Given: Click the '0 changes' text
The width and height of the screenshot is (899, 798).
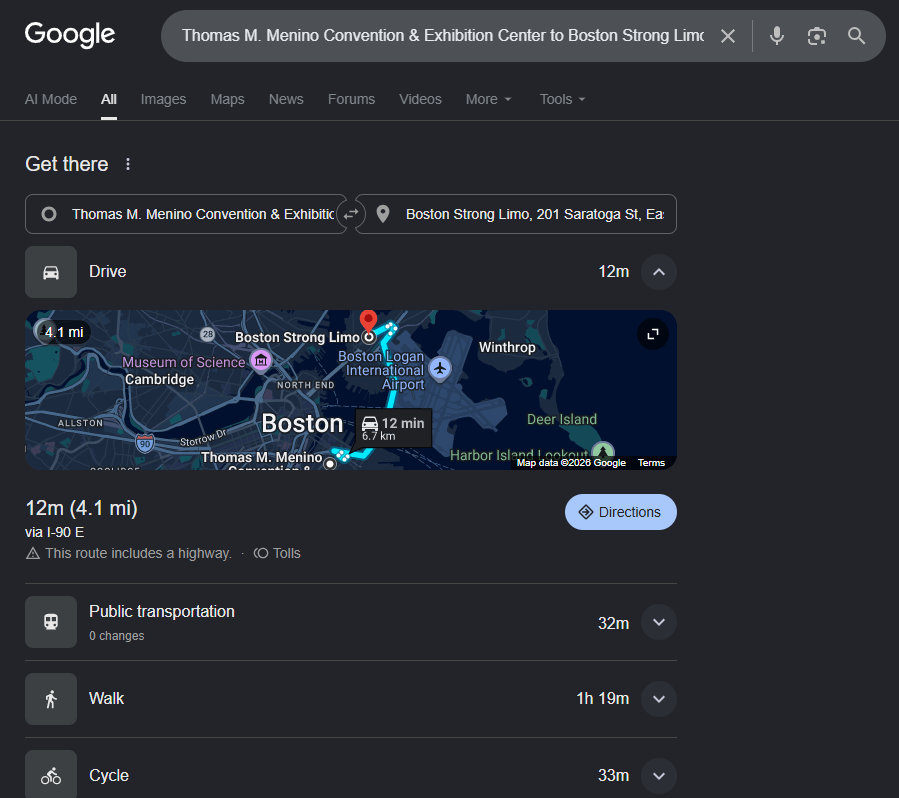Looking at the screenshot, I should pyautogui.click(x=116, y=636).
